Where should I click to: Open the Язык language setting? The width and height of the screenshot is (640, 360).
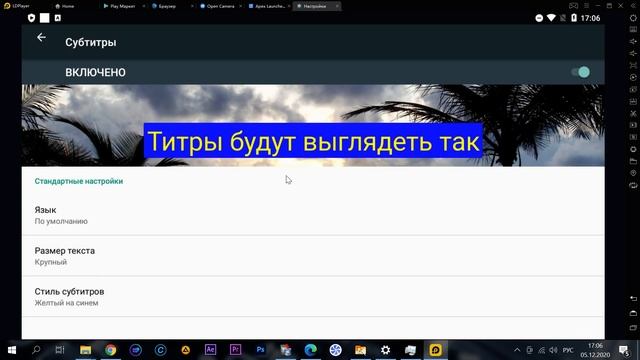[x=313, y=215]
